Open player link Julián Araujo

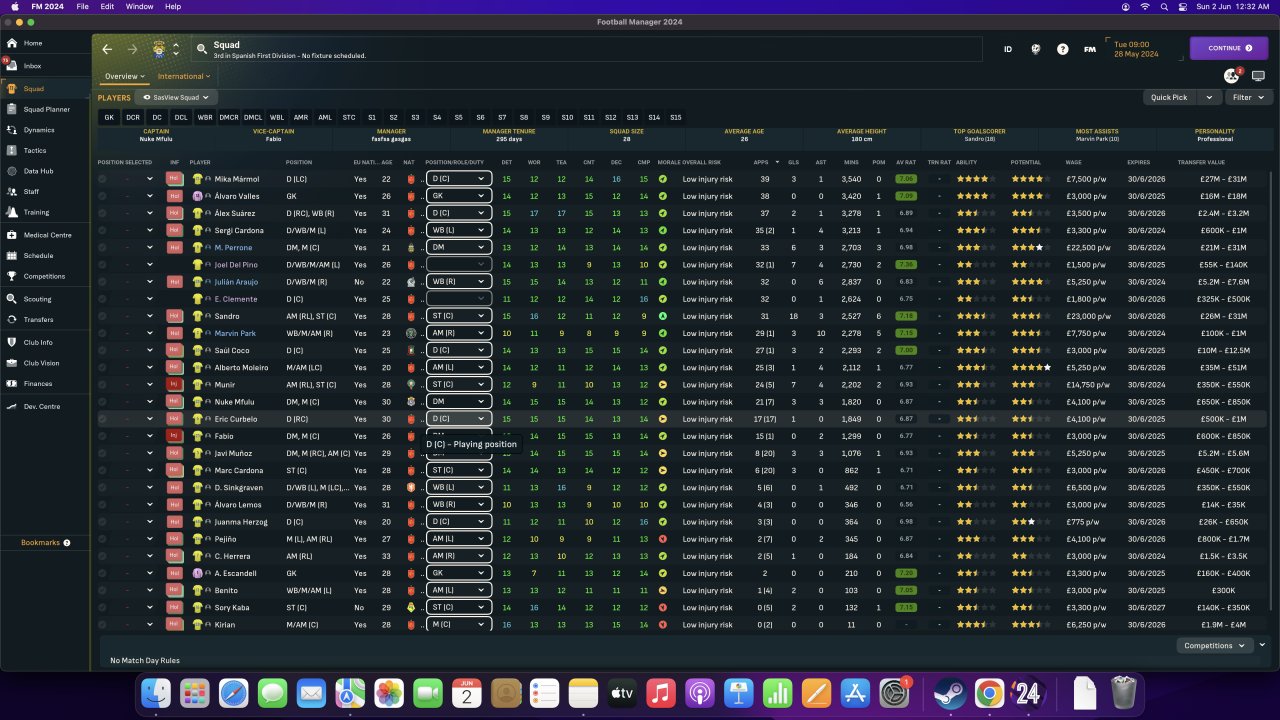236,282
